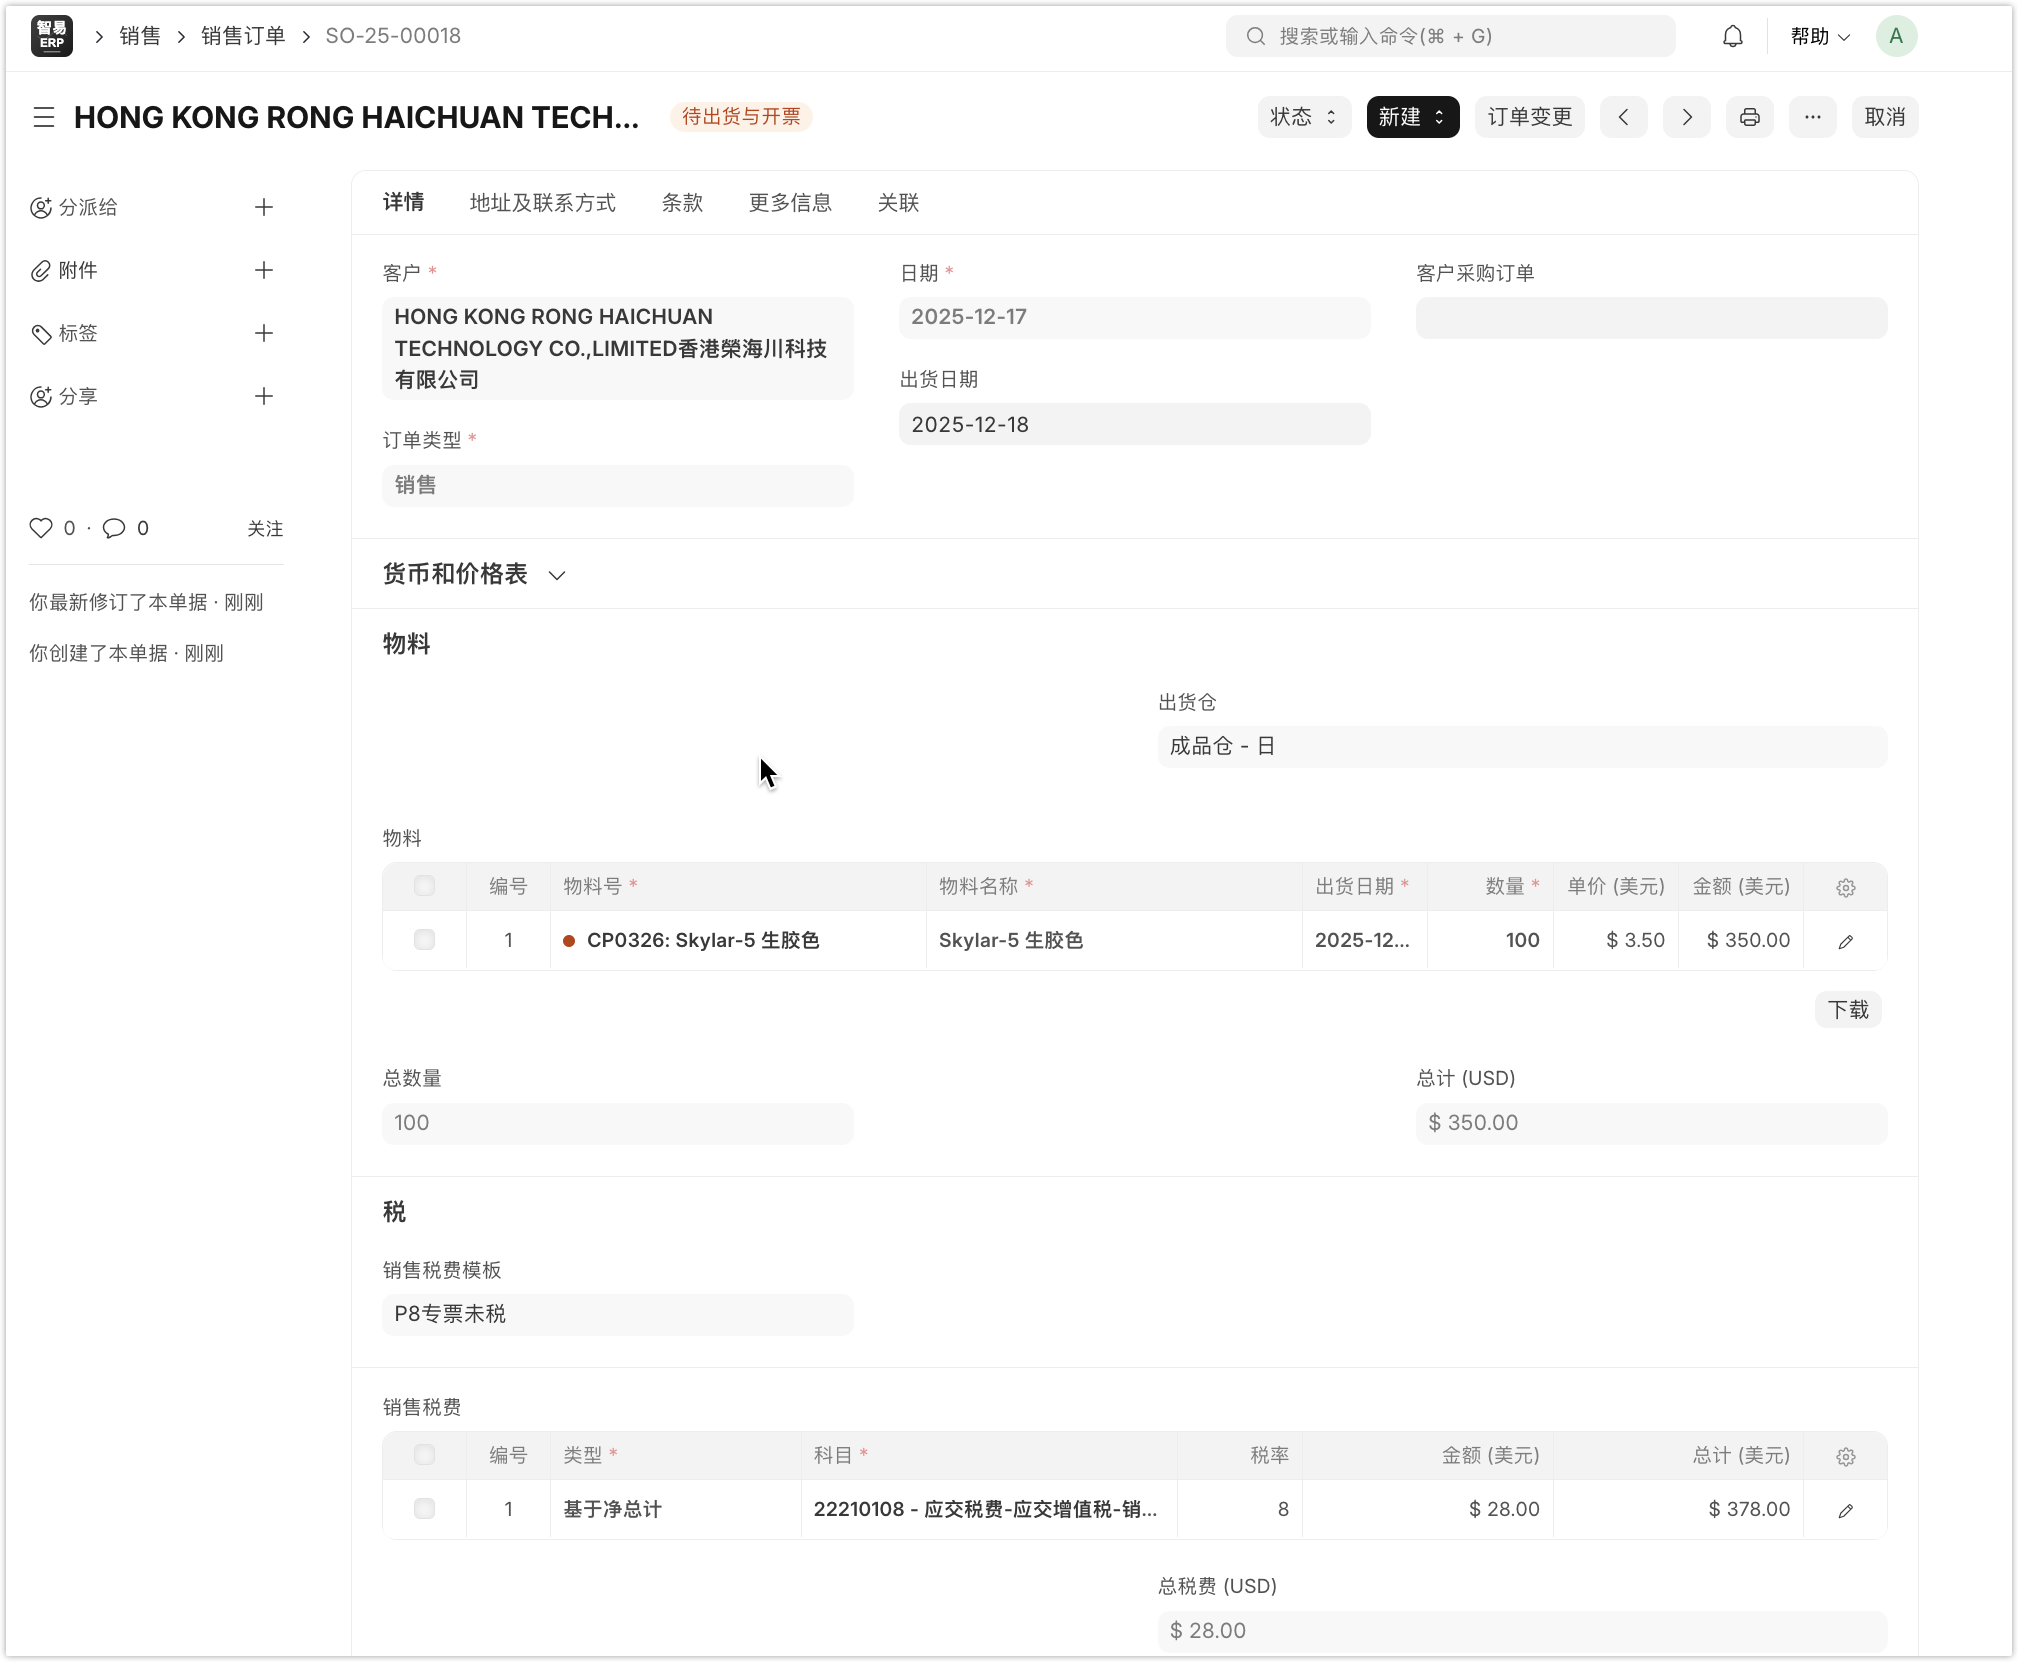The image size is (2018, 1662).
Task: Go to previous sales order arrow
Action: pos(1623,117)
